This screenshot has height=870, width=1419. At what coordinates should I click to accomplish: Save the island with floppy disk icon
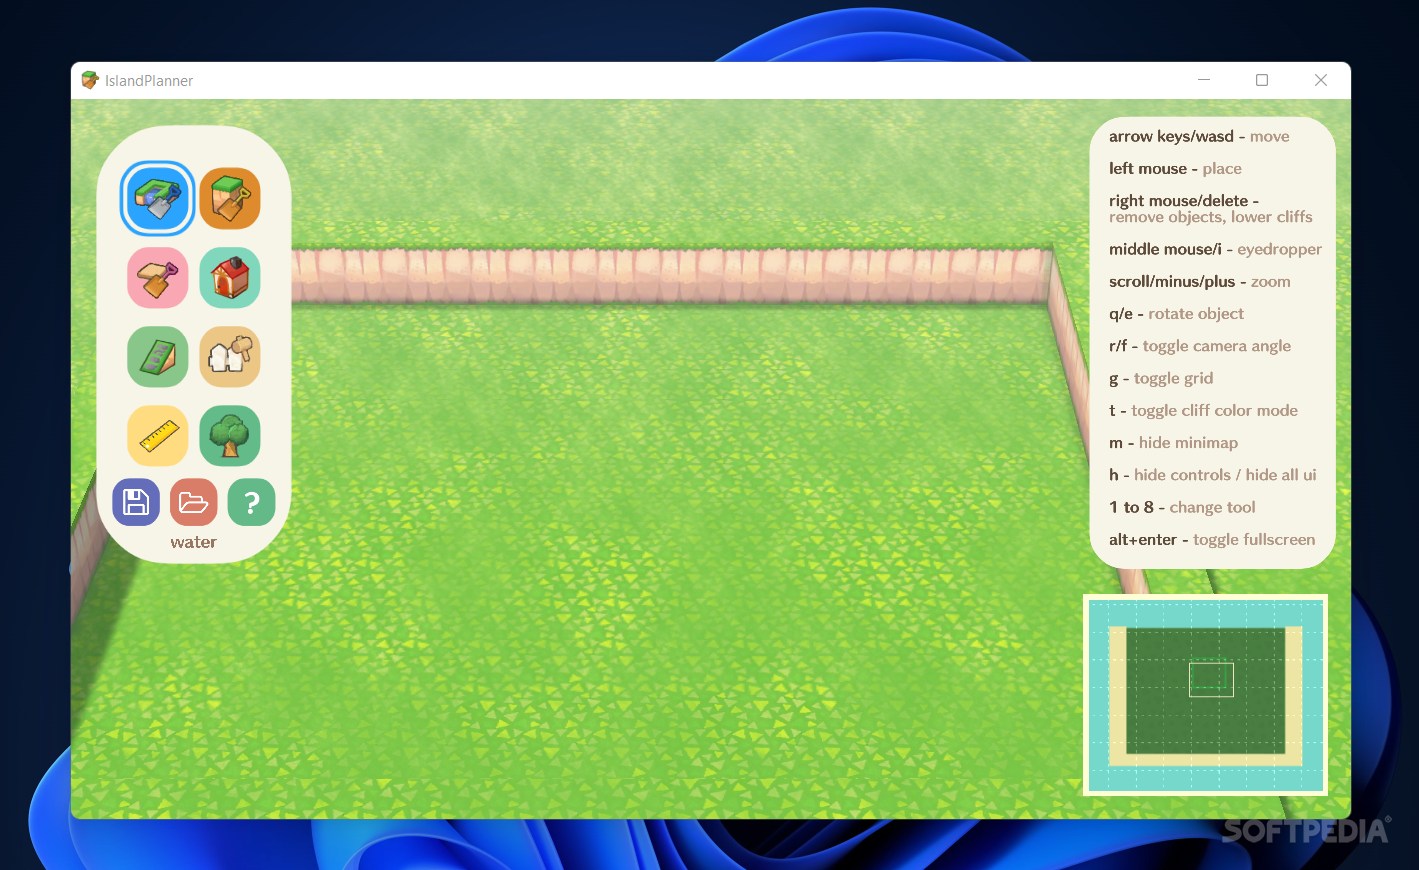click(x=136, y=502)
